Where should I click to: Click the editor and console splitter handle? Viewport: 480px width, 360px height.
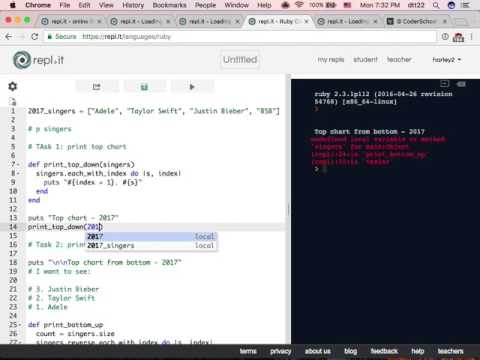tap(289, 210)
